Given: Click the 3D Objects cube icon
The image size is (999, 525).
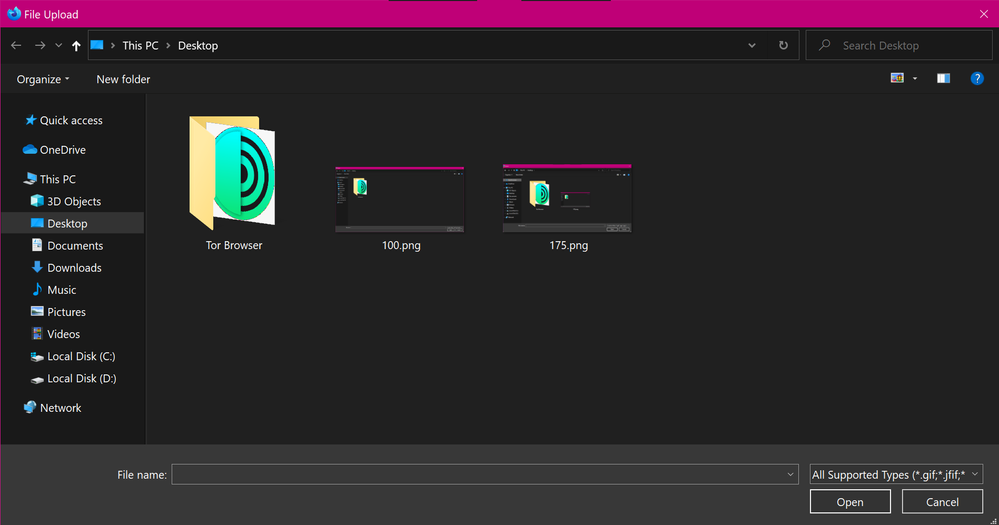Looking at the screenshot, I should (37, 201).
